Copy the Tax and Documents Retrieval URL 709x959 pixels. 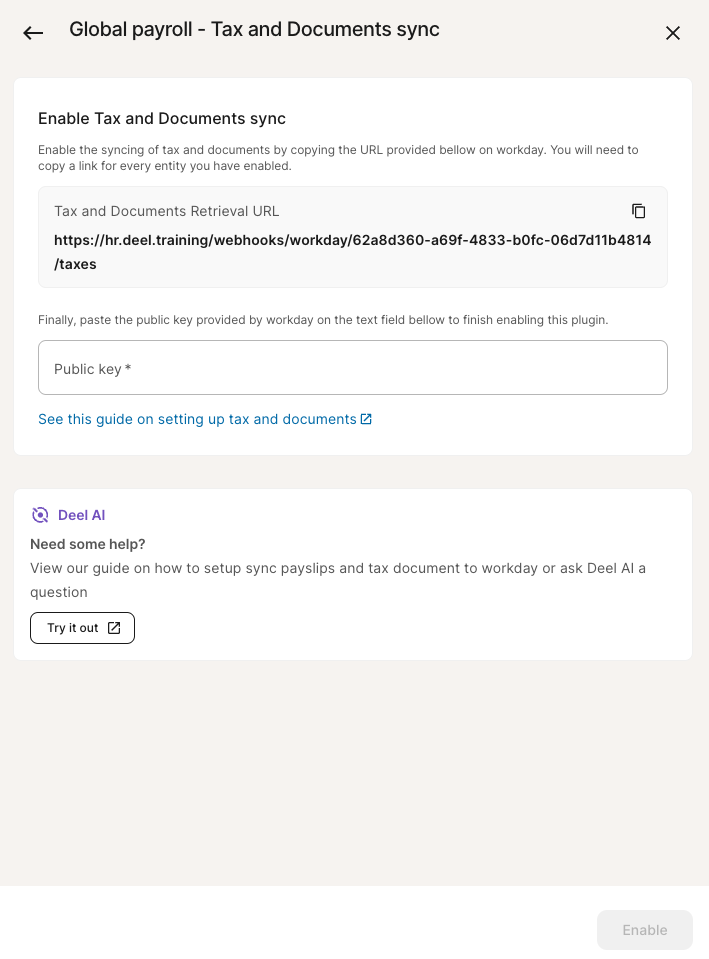(639, 211)
